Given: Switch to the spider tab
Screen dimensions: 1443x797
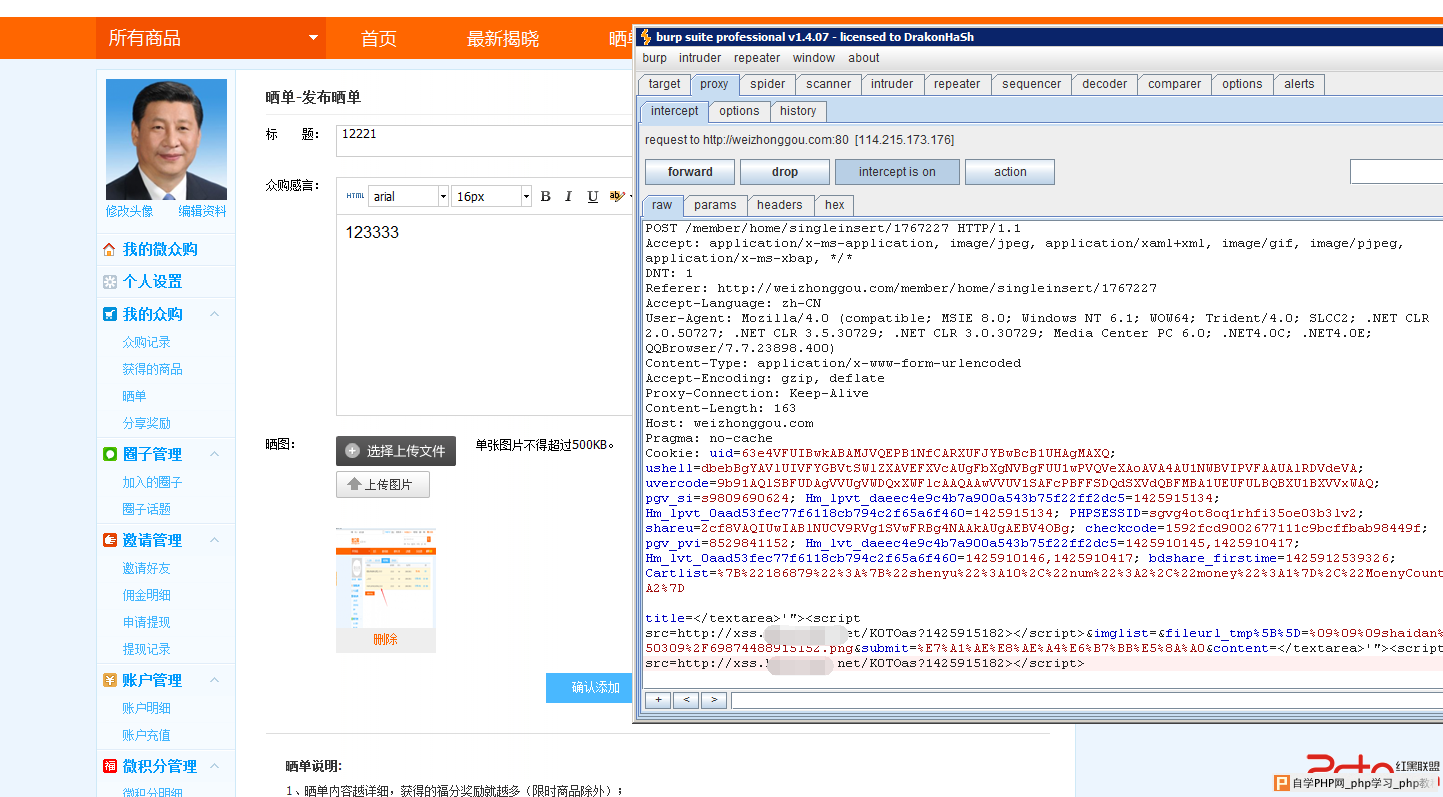Looking at the screenshot, I should [x=768, y=84].
